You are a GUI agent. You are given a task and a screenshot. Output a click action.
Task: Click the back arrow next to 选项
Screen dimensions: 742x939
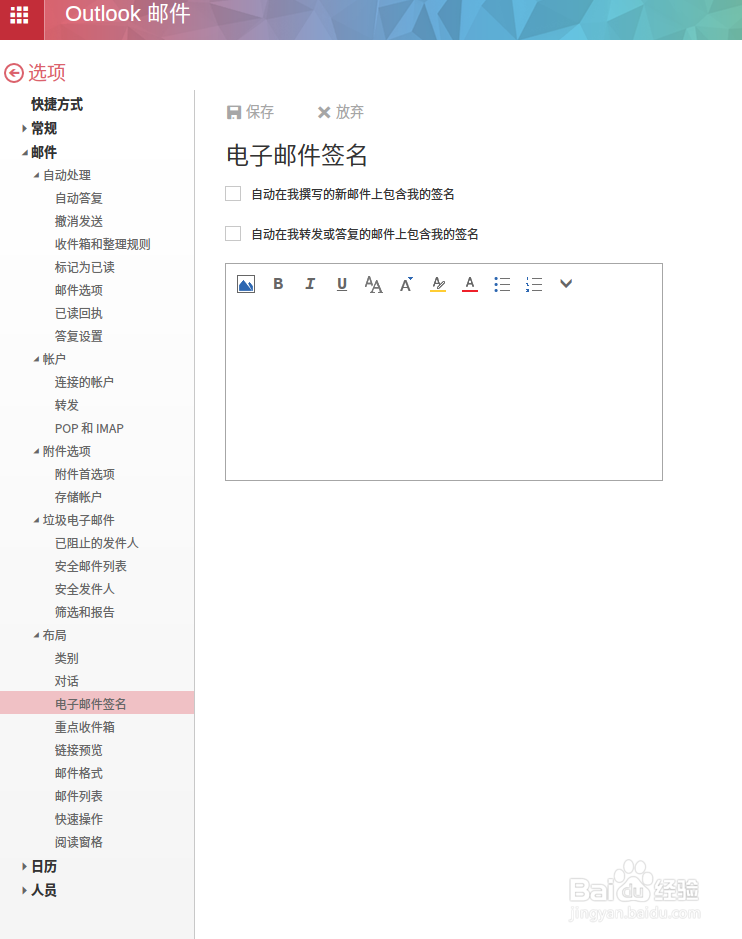(14, 73)
